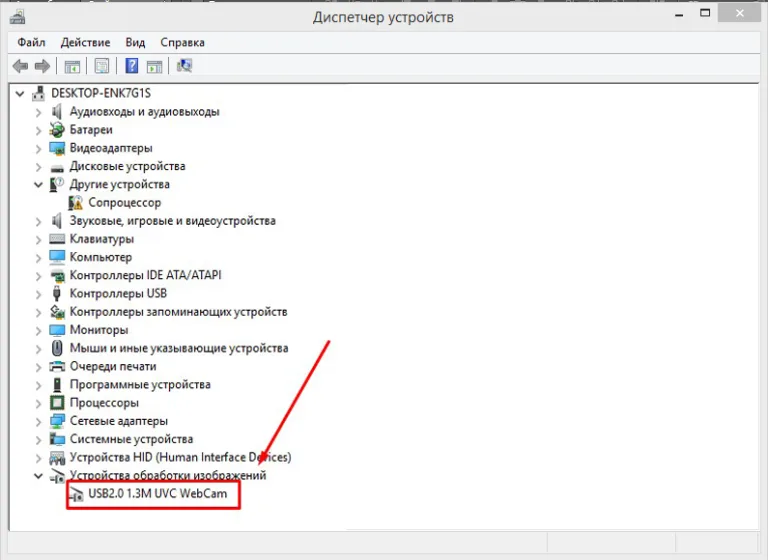The width and height of the screenshot is (768, 560).
Task: Select Программные устройства category
Action: (x=140, y=385)
